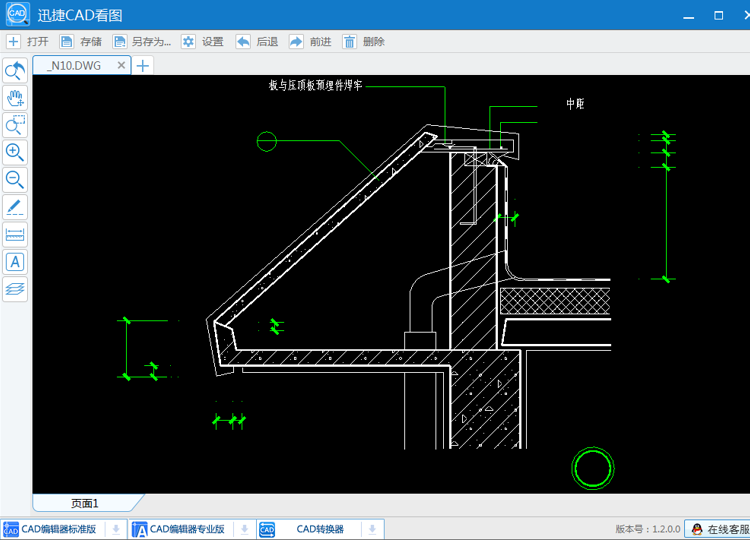Click the green double circle in drawing

coord(593,468)
